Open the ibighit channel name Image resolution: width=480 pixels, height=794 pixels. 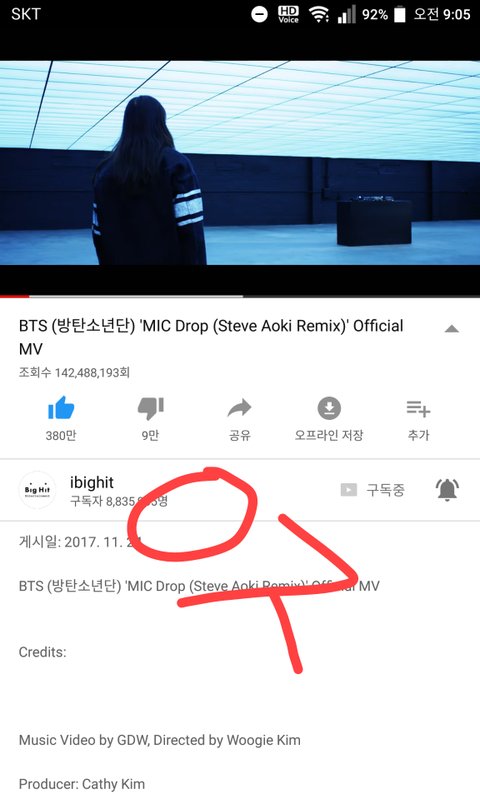(92, 482)
